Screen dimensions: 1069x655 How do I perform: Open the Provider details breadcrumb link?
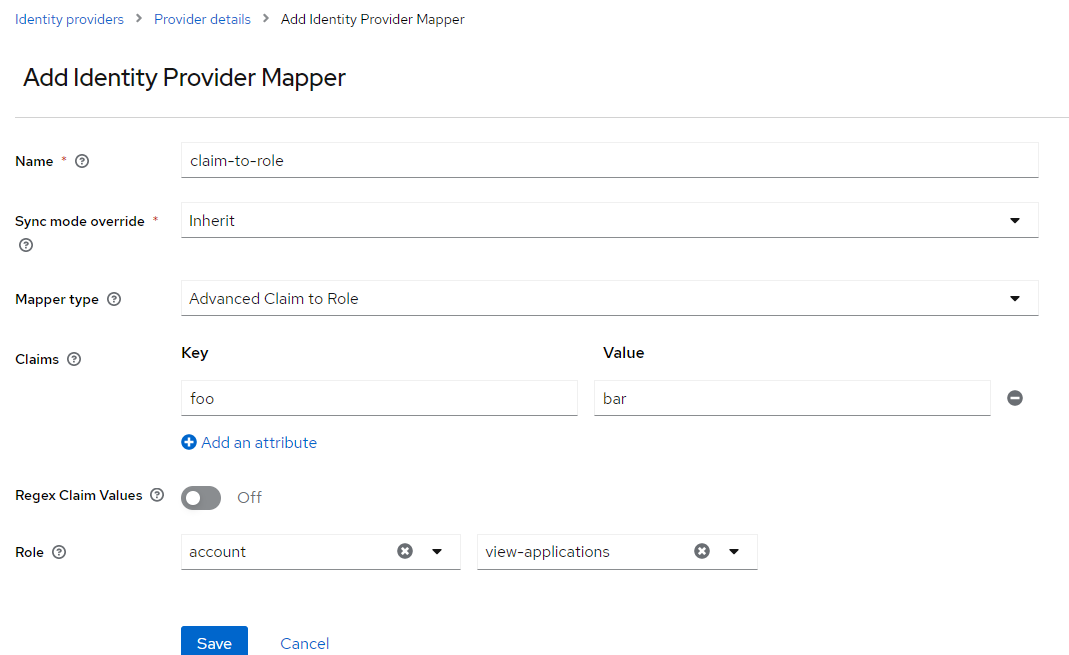[202, 18]
